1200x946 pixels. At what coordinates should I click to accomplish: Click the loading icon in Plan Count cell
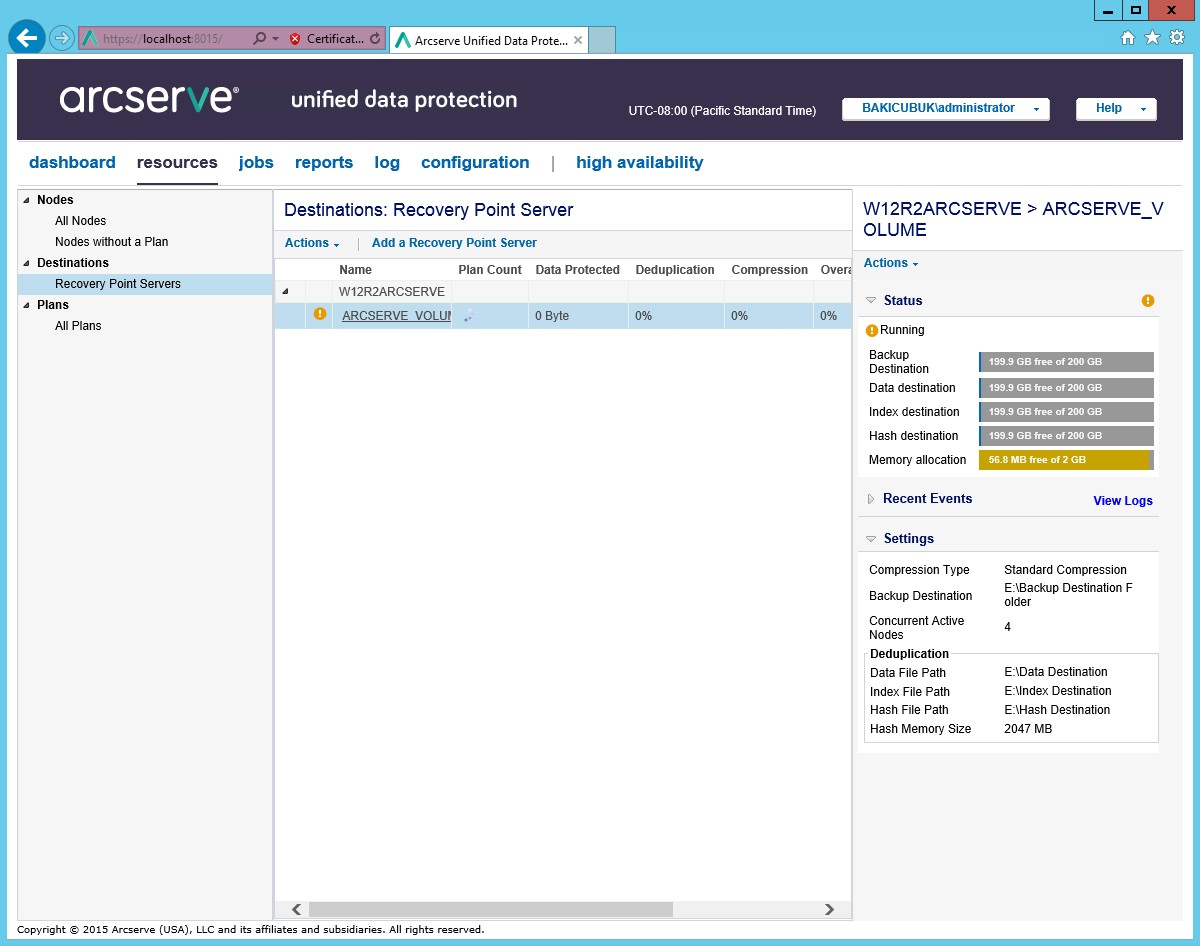[x=469, y=315]
